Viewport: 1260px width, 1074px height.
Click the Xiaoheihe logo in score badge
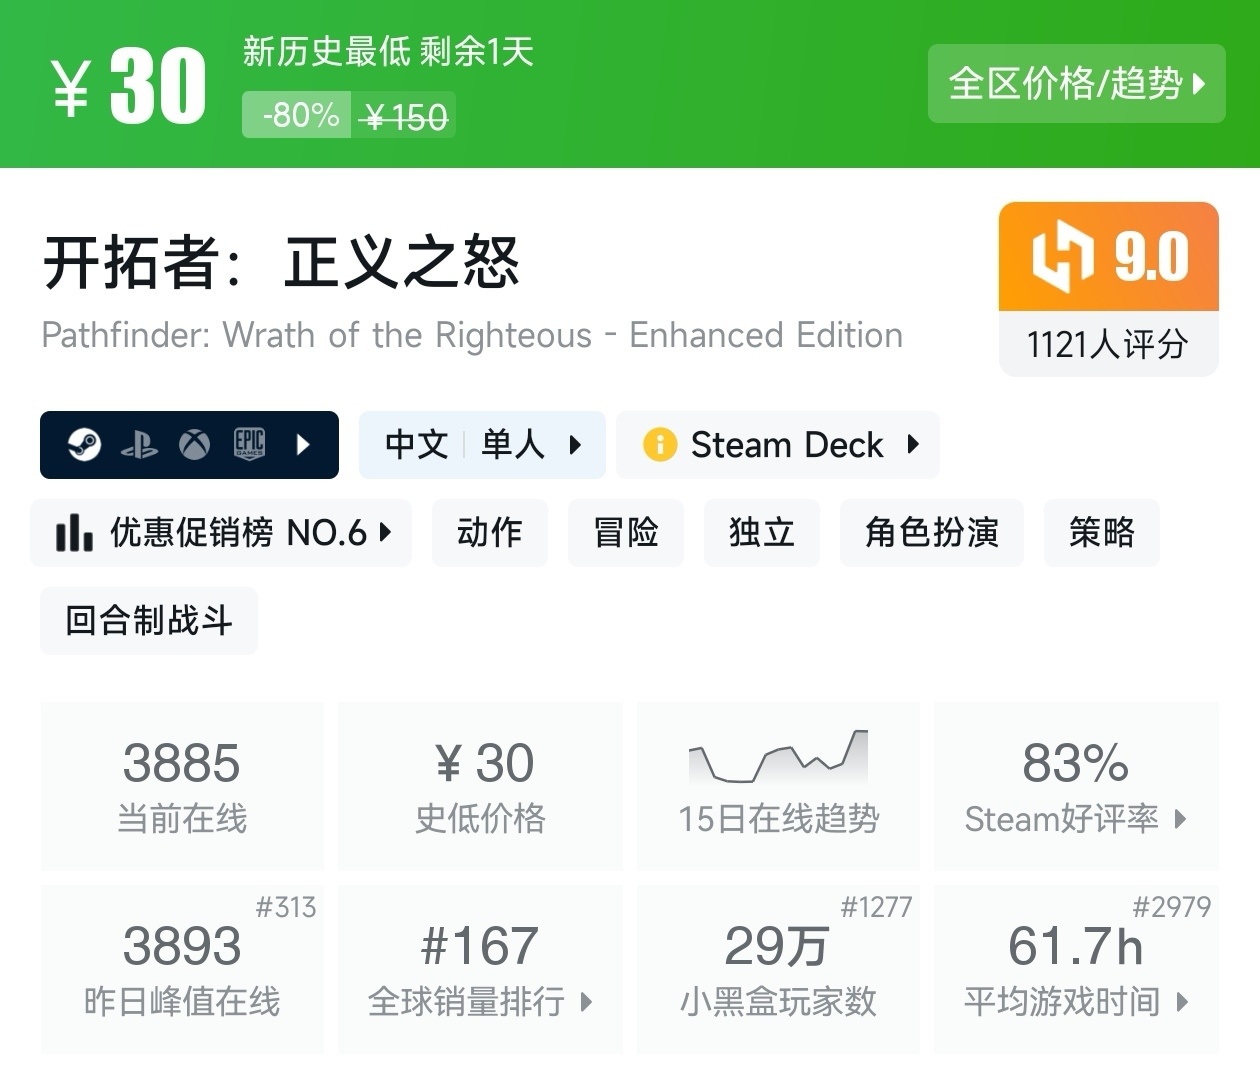point(1062,257)
